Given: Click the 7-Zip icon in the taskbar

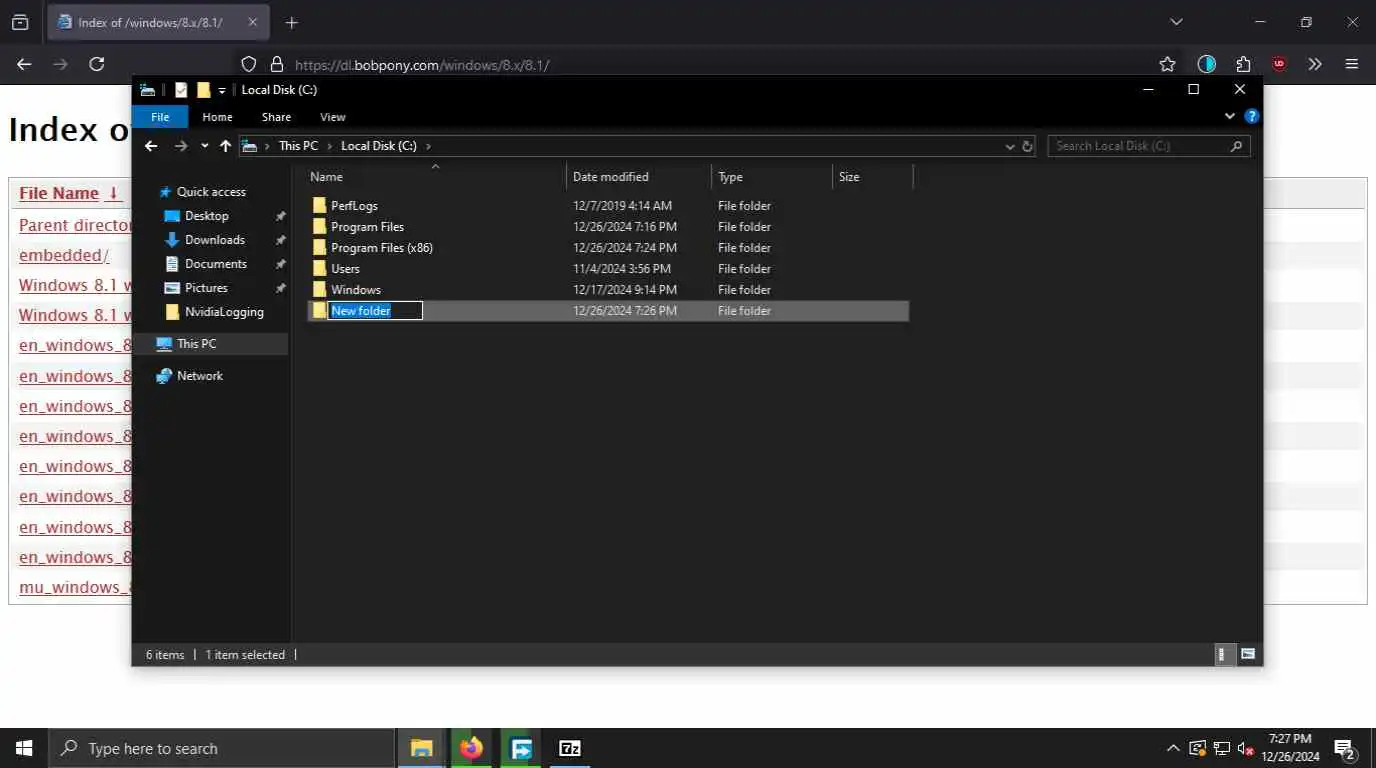Looking at the screenshot, I should click(x=570, y=748).
